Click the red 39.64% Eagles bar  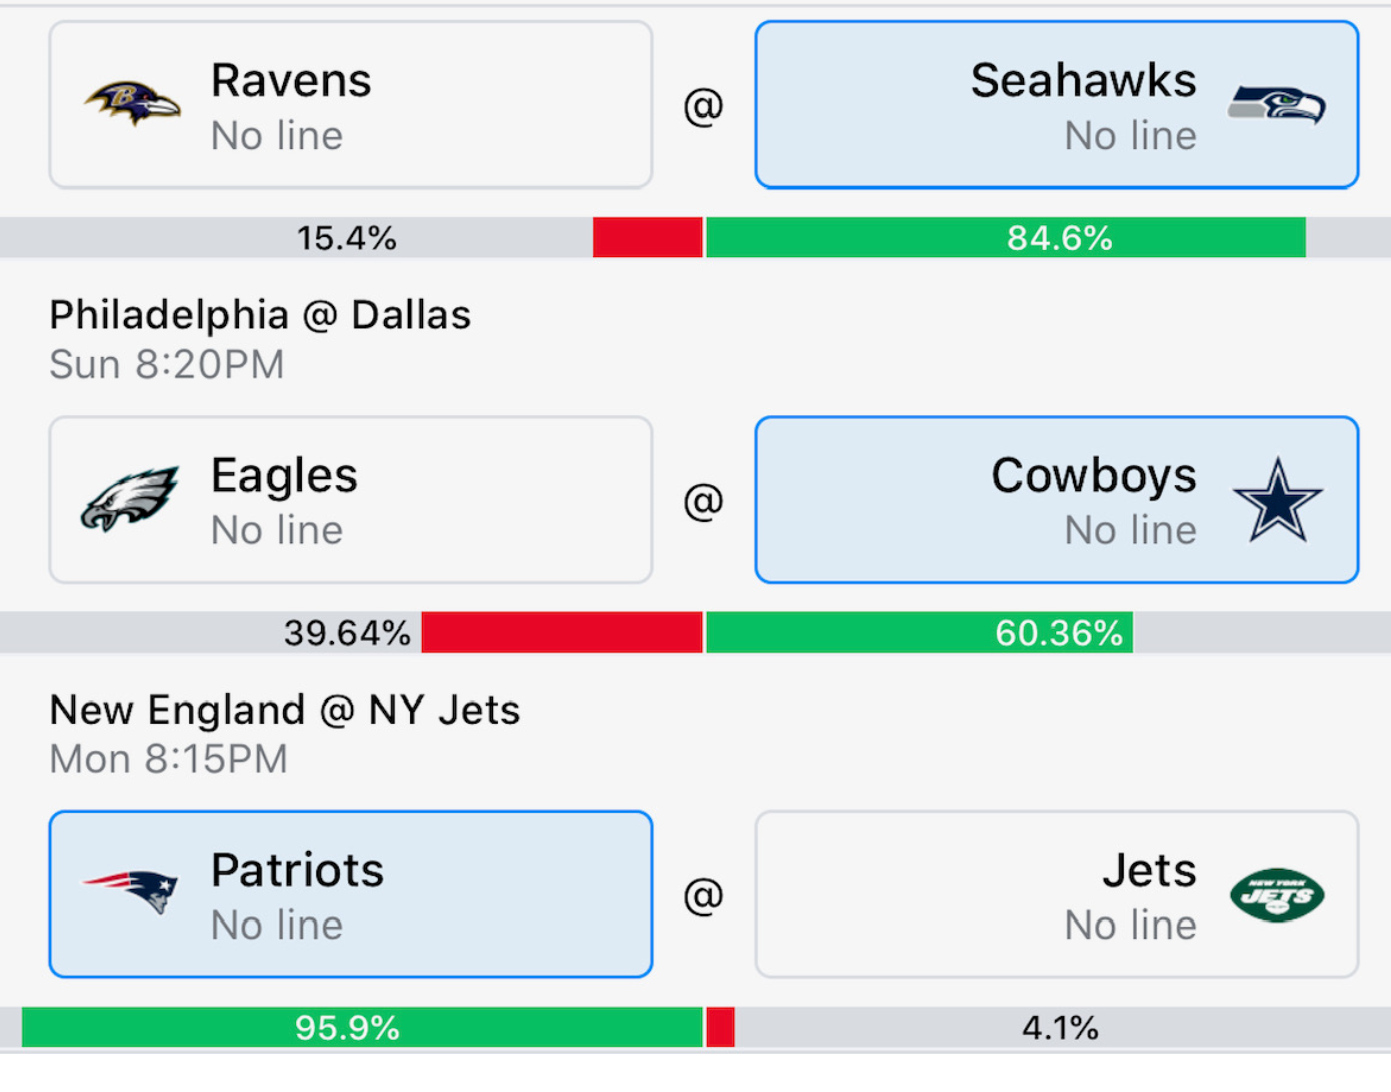(562, 633)
